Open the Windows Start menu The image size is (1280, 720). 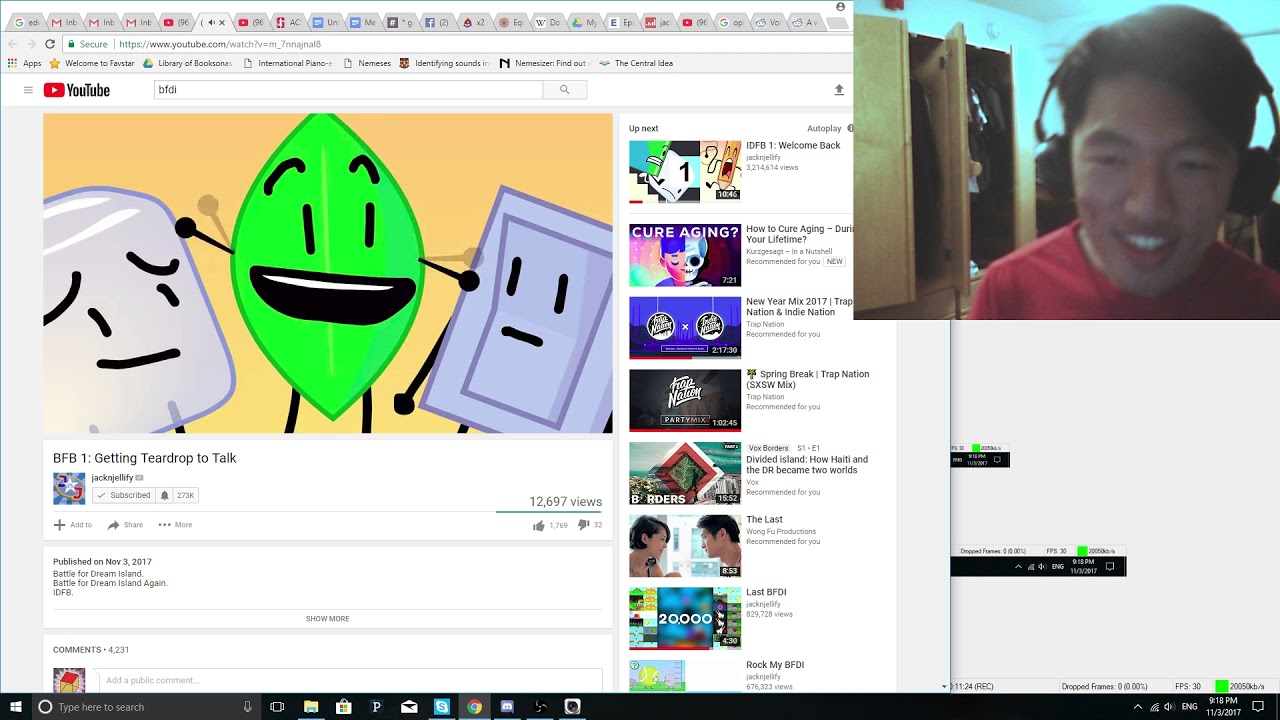click(x=15, y=707)
